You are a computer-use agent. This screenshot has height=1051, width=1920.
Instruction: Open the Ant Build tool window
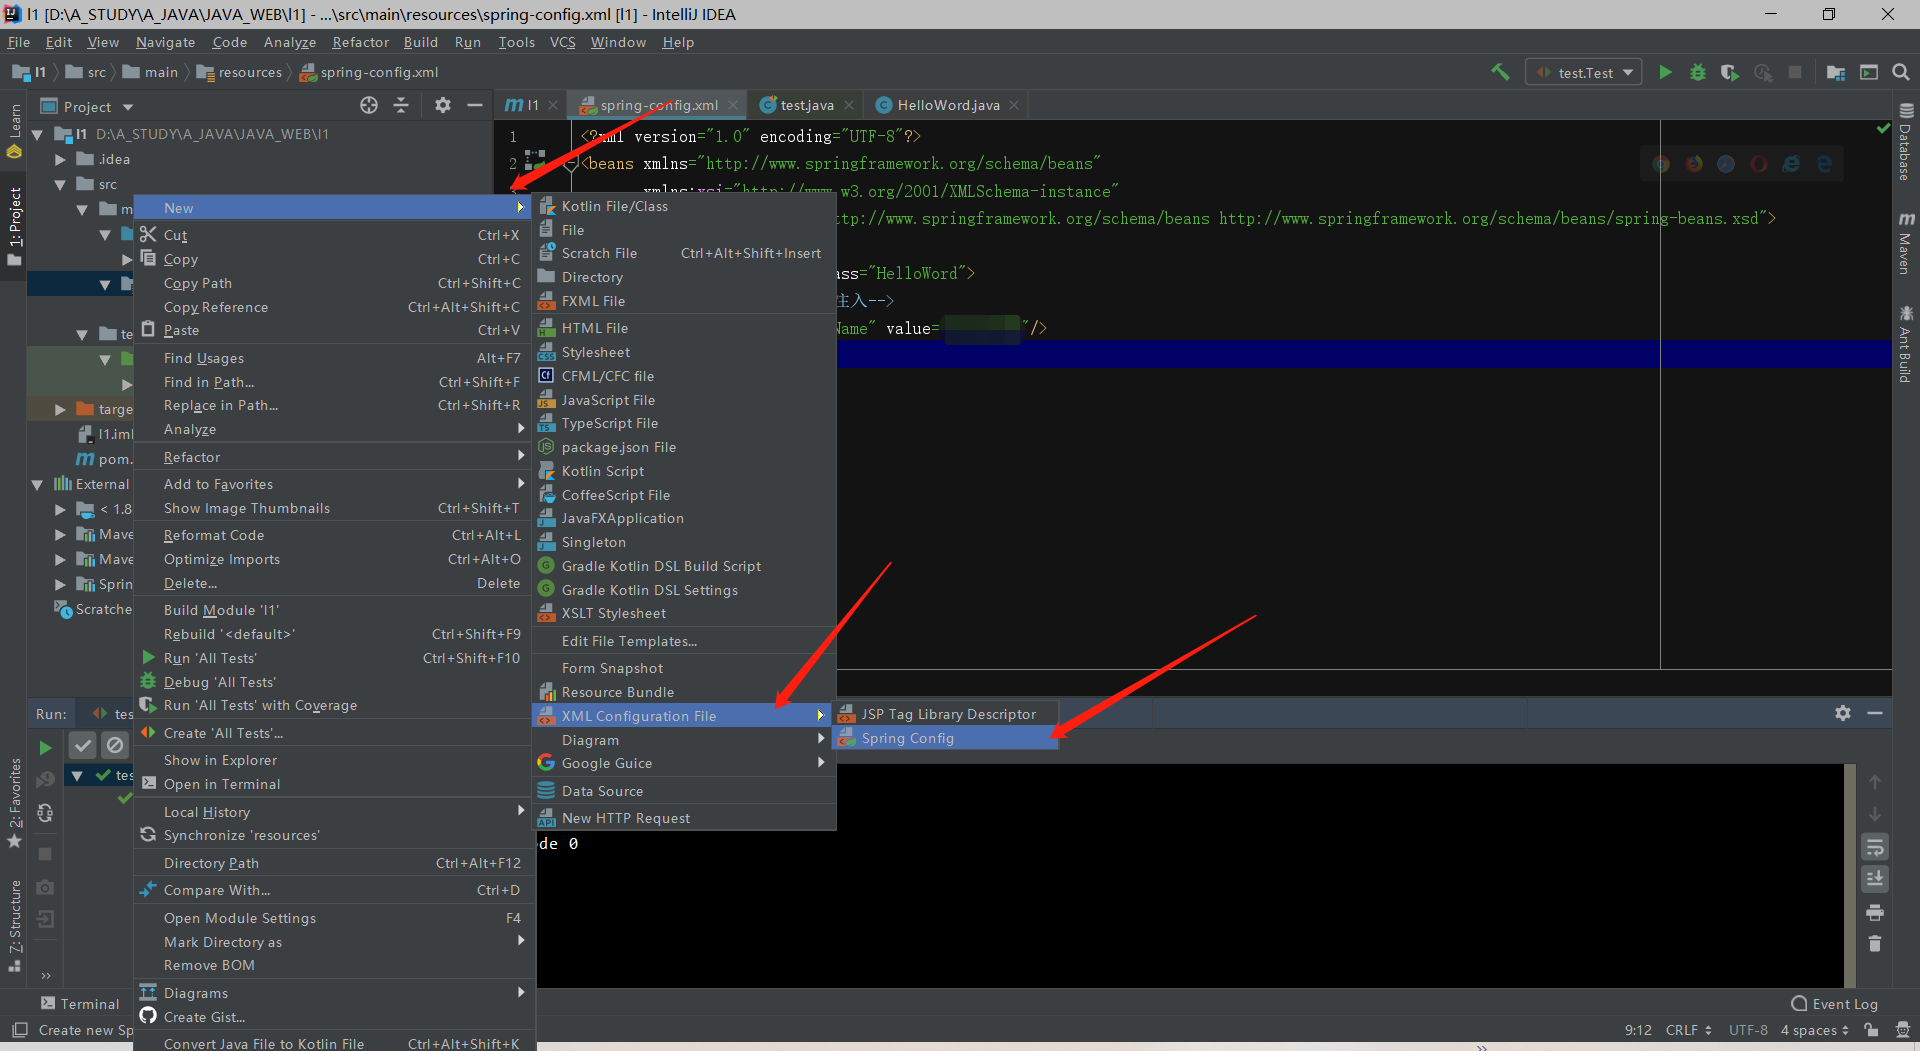click(1906, 345)
